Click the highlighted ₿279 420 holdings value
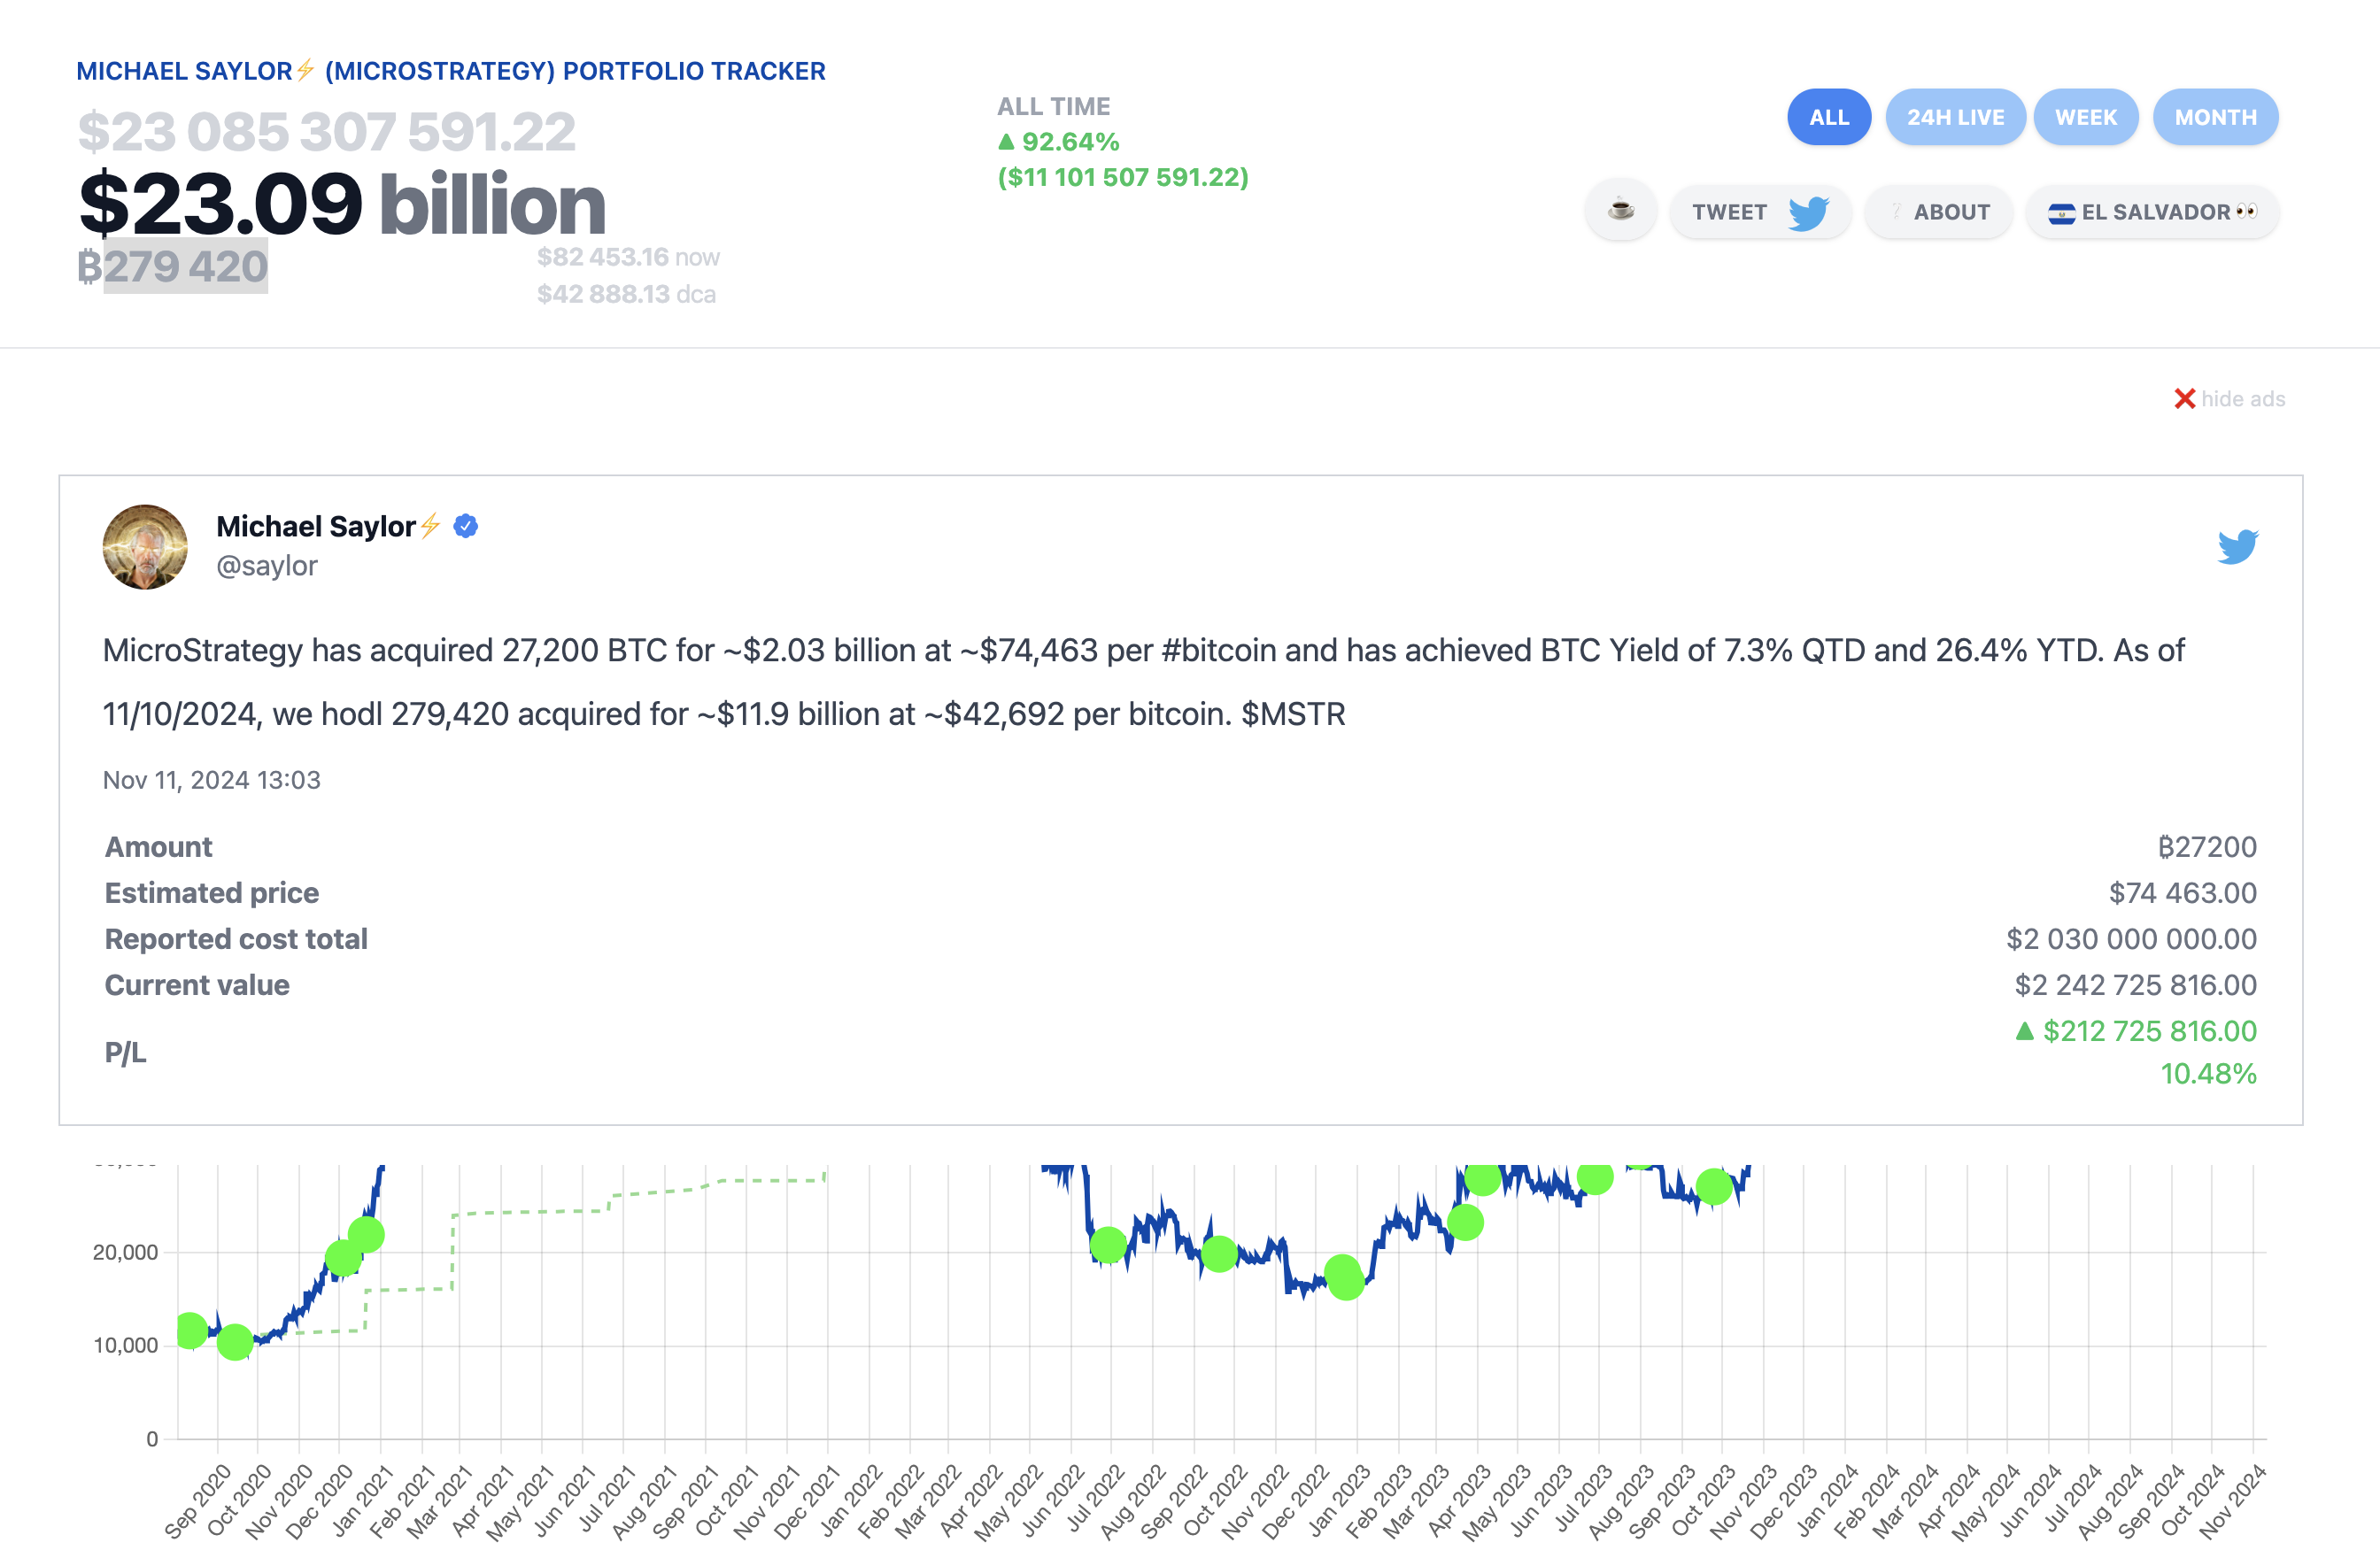2380x1558 pixels. tap(173, 266)
